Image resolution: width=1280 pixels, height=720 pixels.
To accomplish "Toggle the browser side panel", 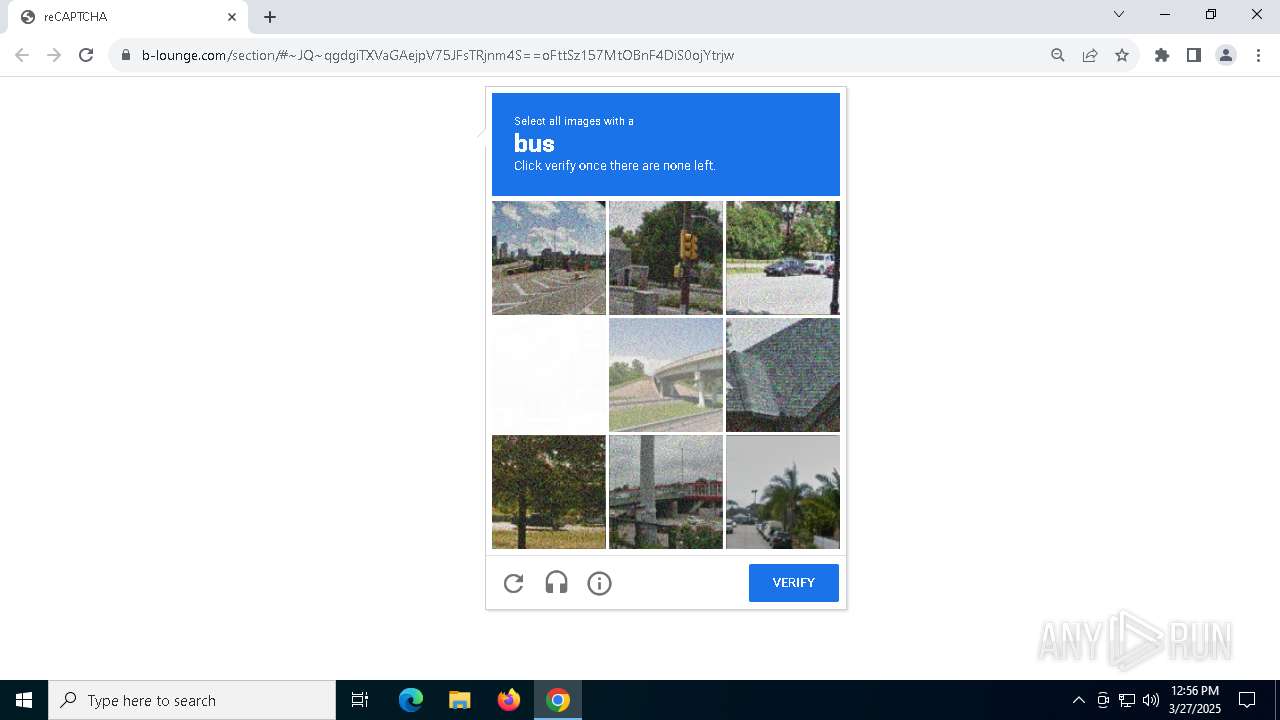I will coord(1194,55).
